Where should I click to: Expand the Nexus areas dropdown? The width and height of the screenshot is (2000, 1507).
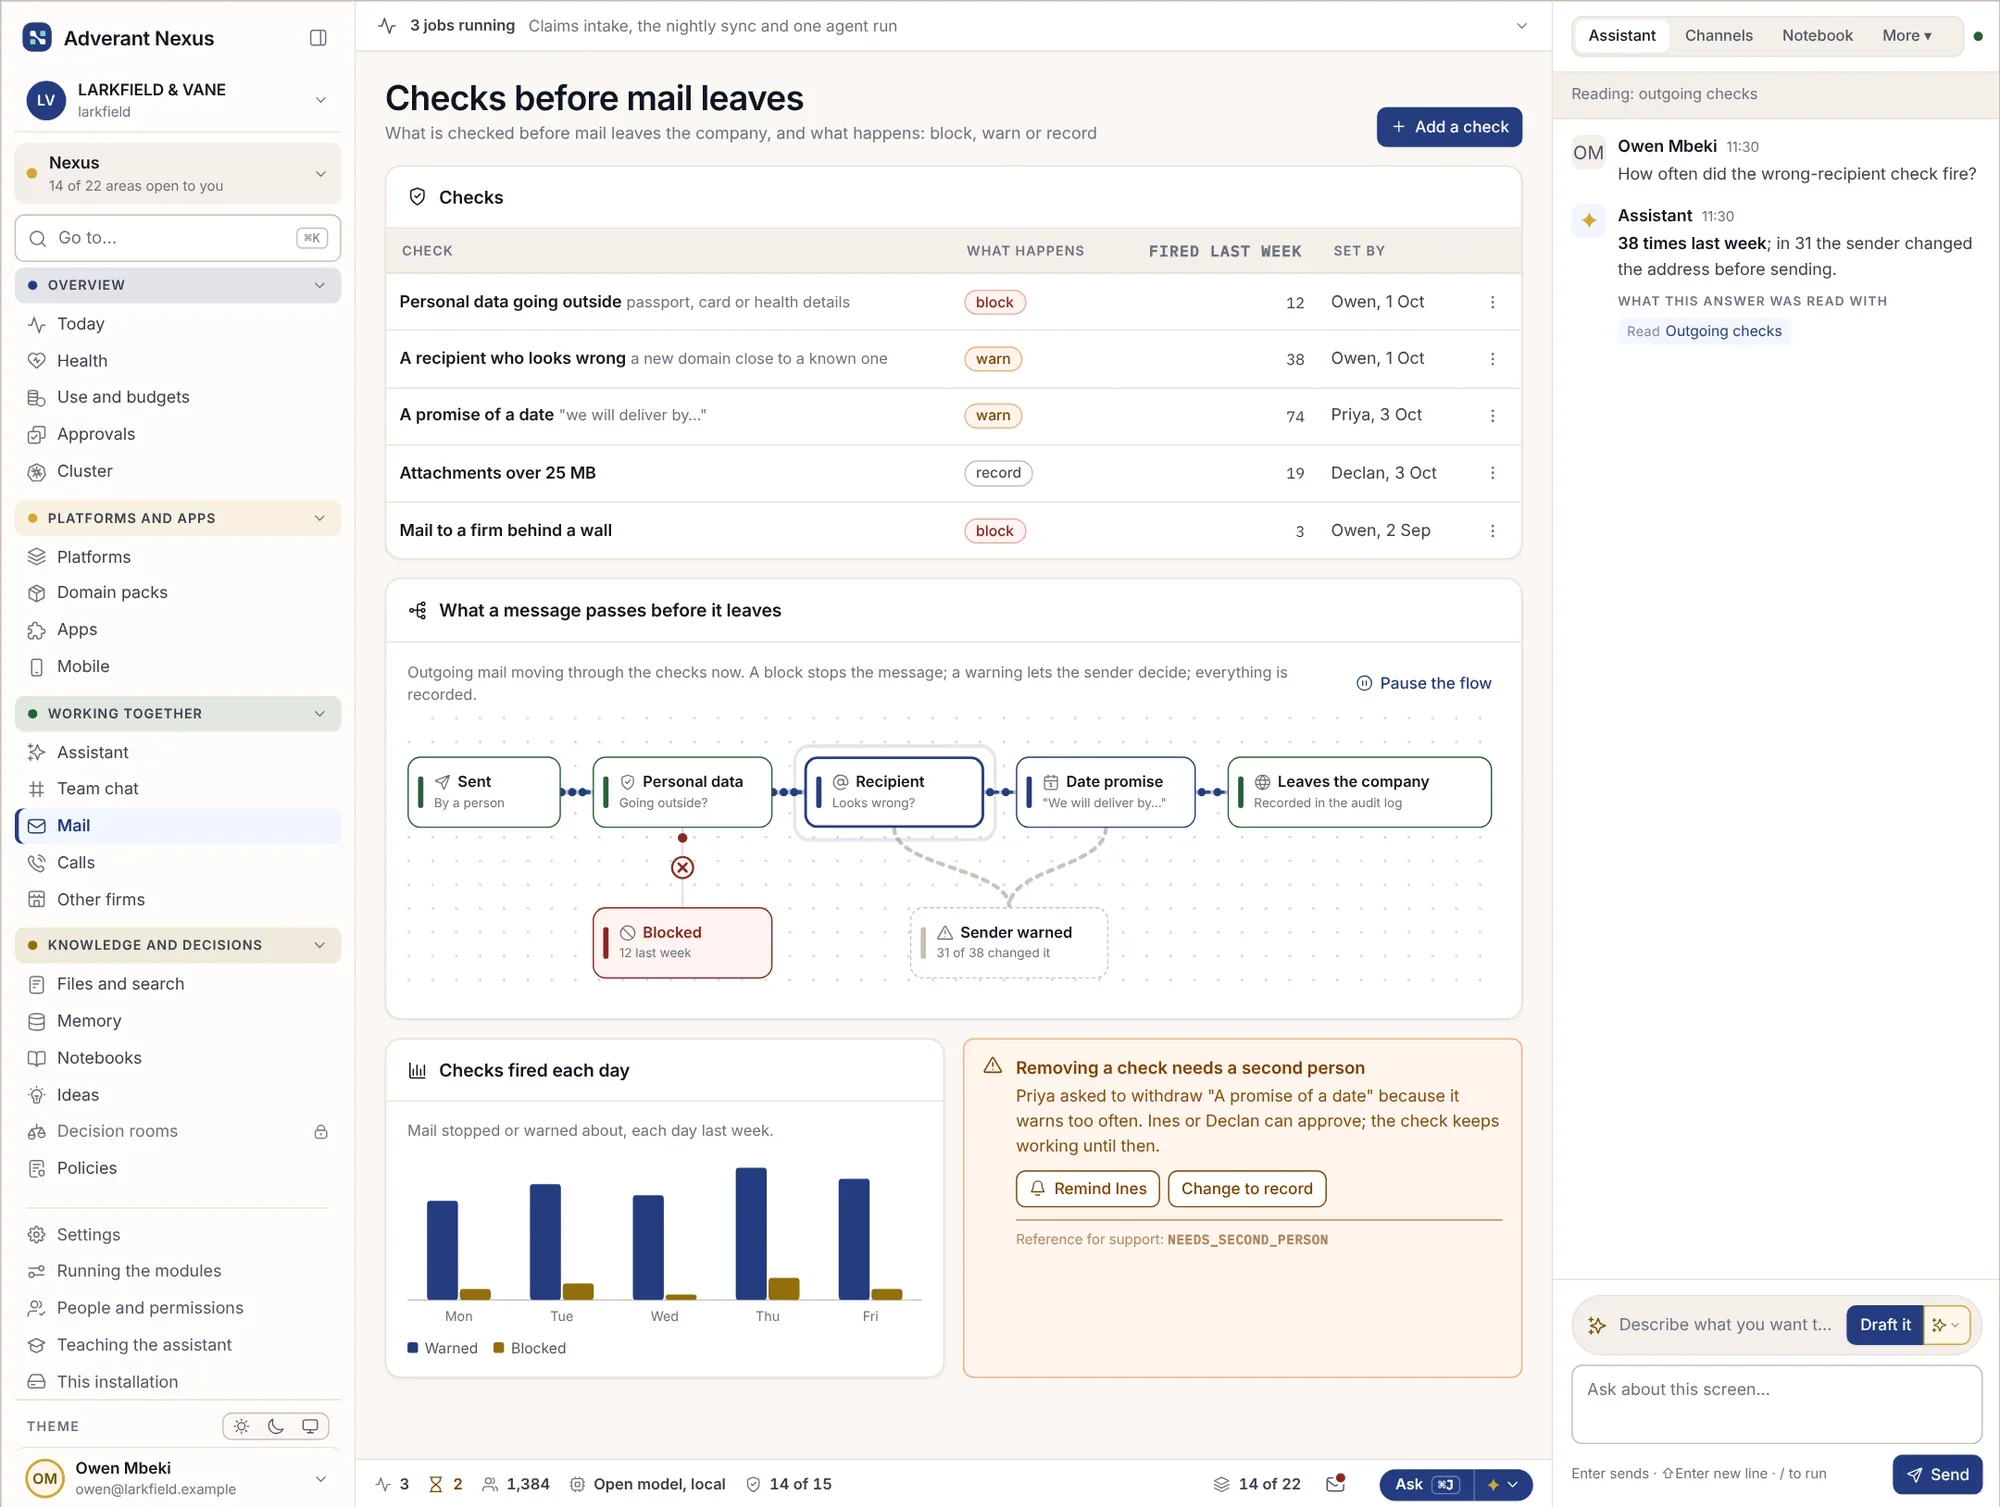[178, 173]
